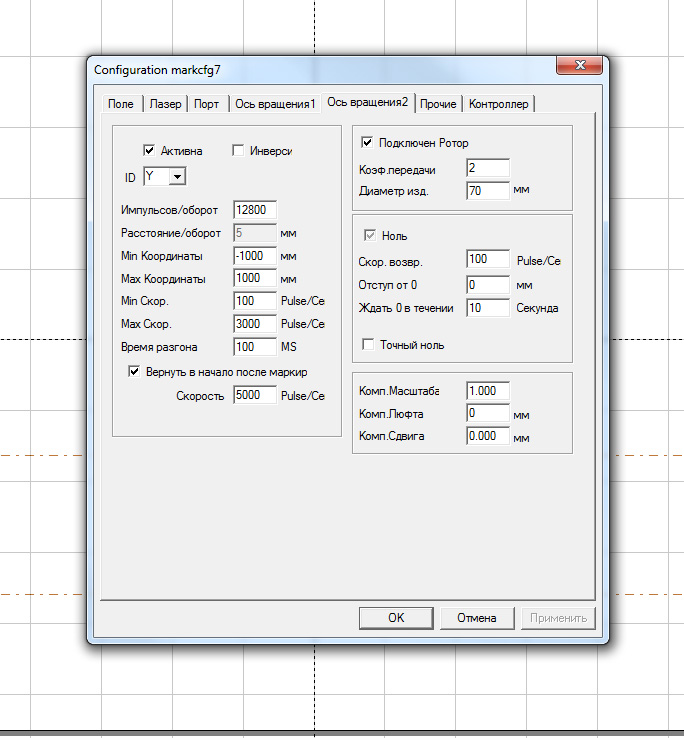684x738 pixels.
Task: Toggle the Активна checkbox
Action: 150,151
